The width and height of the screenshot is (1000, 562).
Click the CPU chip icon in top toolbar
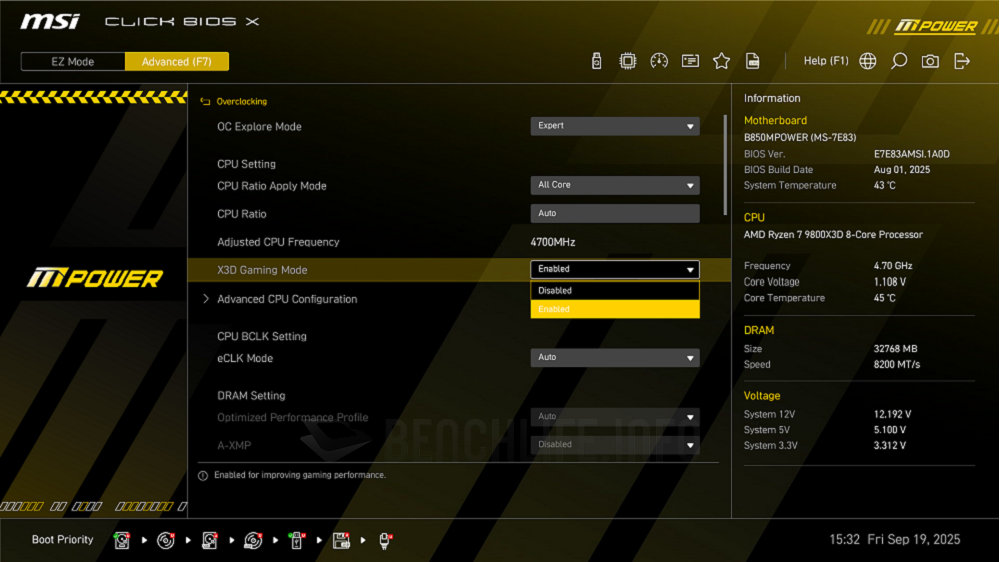[x=628, y=61]
